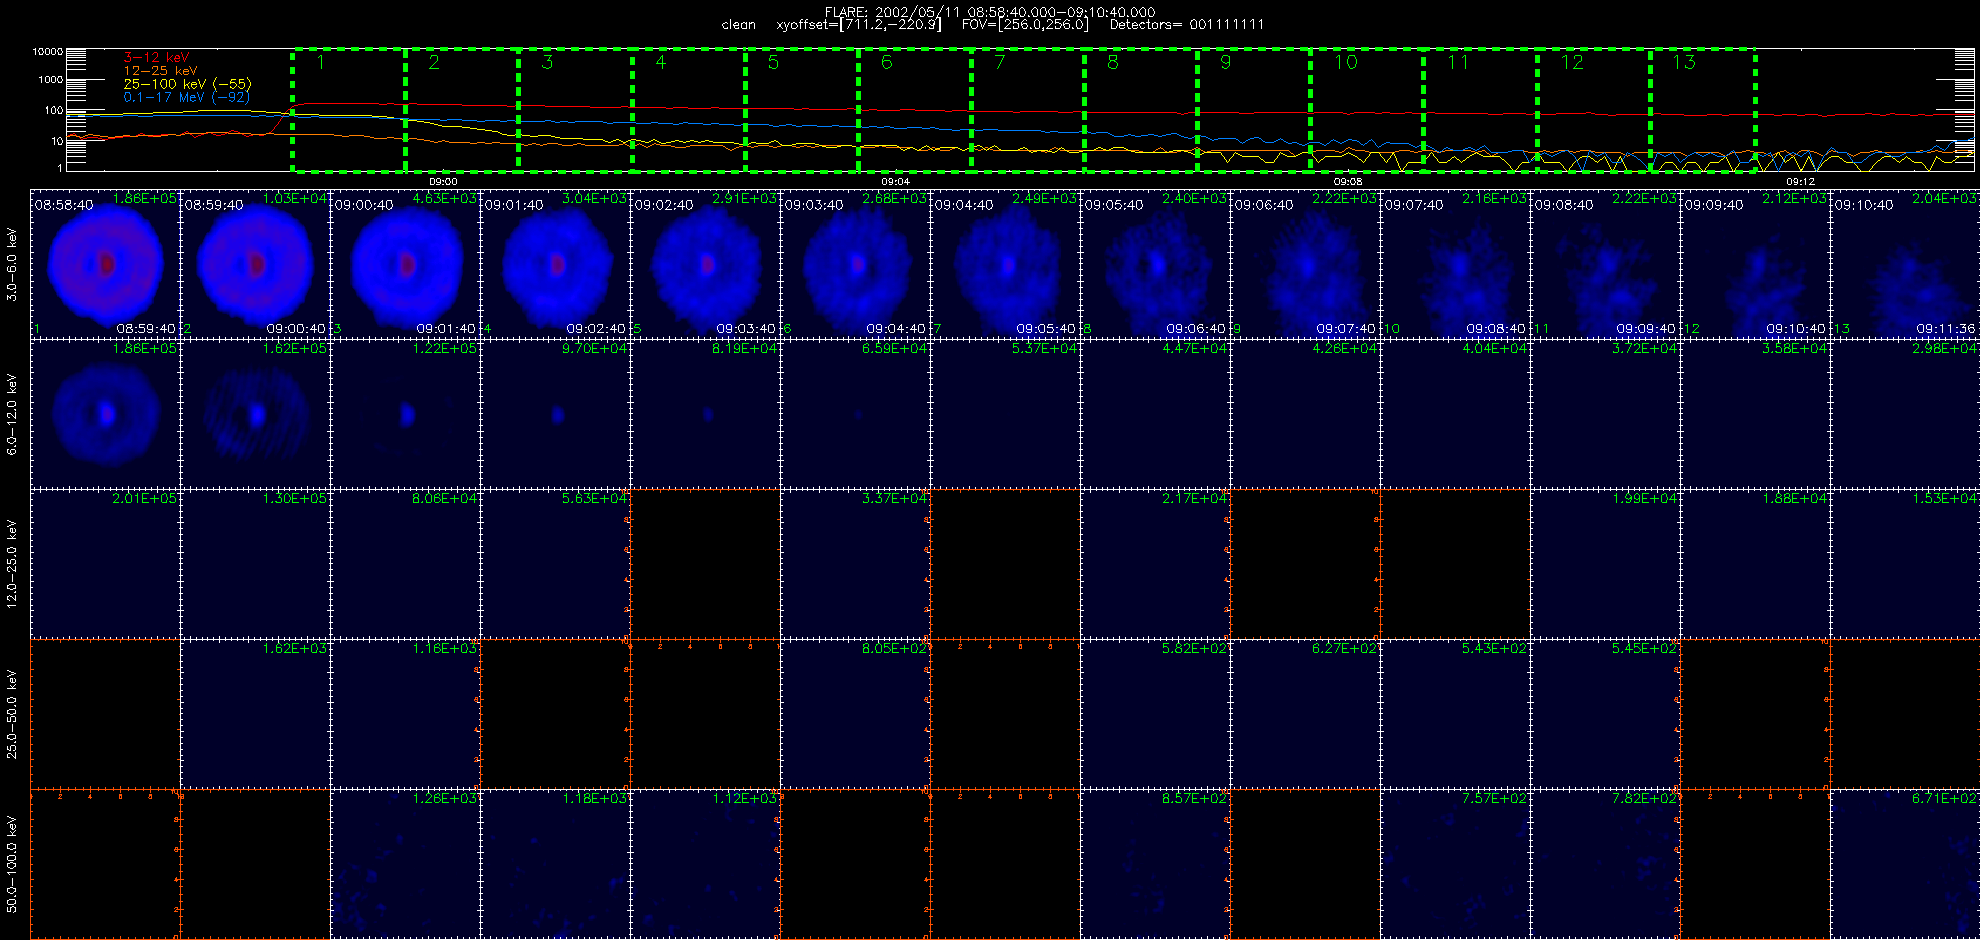
Task: Click the 09:00 time axis label
Action: 443,182
